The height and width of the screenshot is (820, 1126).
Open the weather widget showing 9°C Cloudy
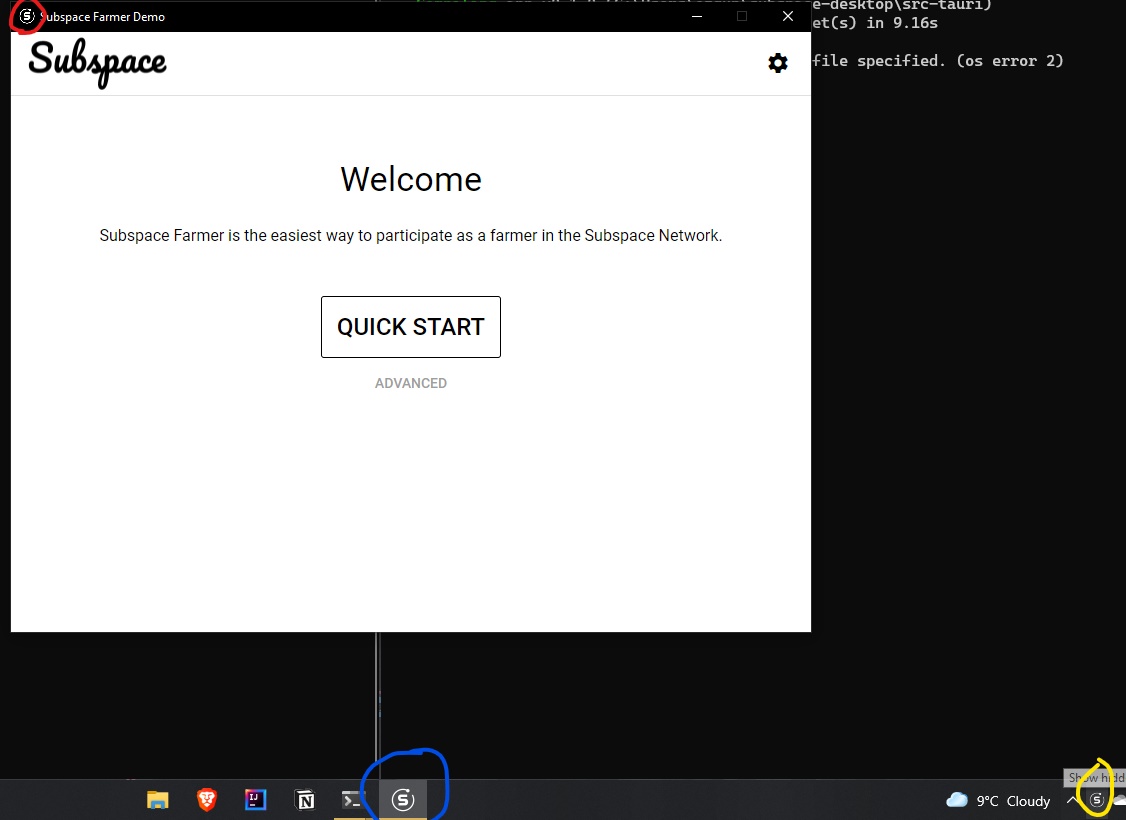click(1000, 800)
